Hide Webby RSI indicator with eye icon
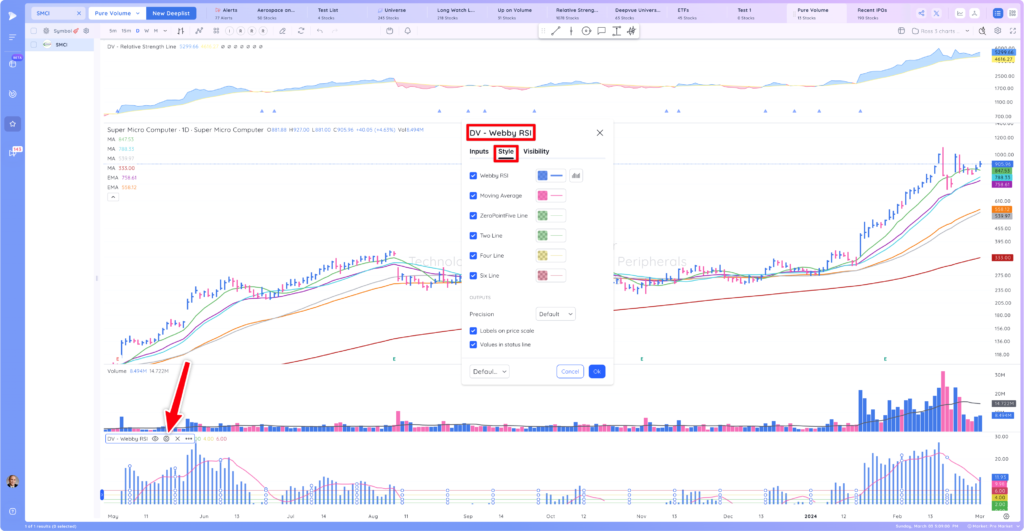 pyautogui.click(x=155, y=439)
